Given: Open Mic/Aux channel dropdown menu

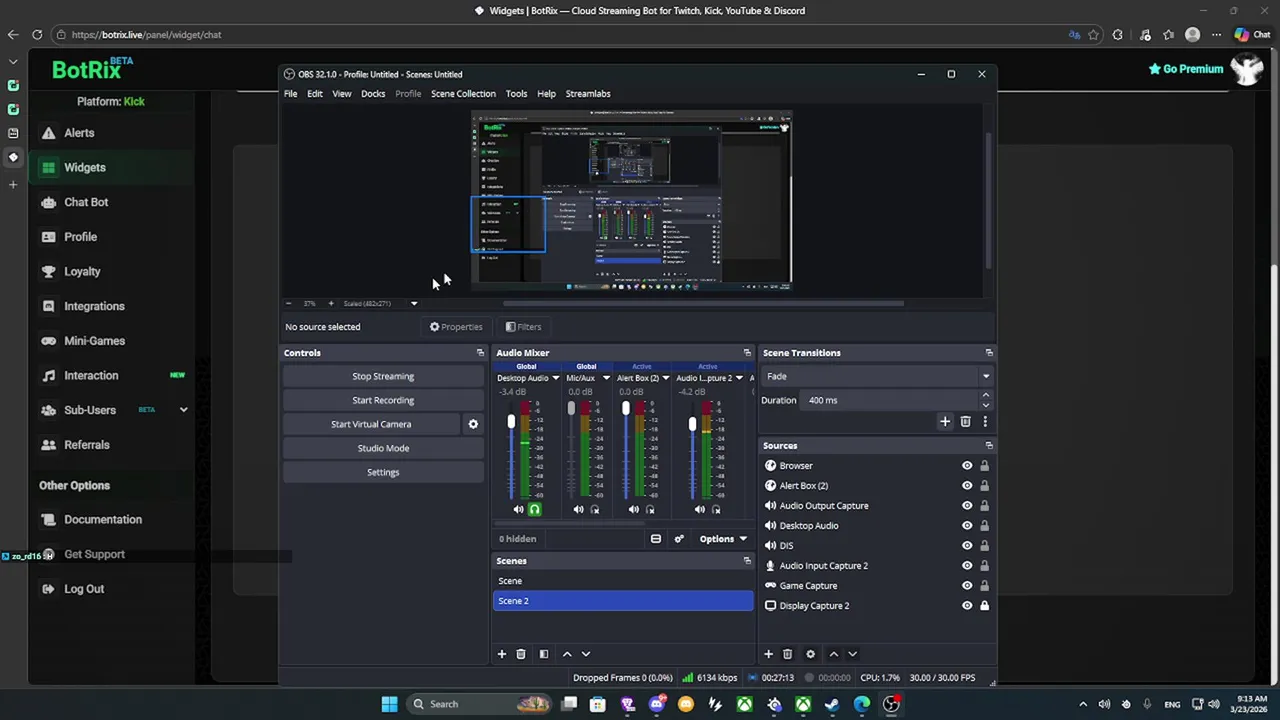Looking at the screenshot, I should pos(606,378).
